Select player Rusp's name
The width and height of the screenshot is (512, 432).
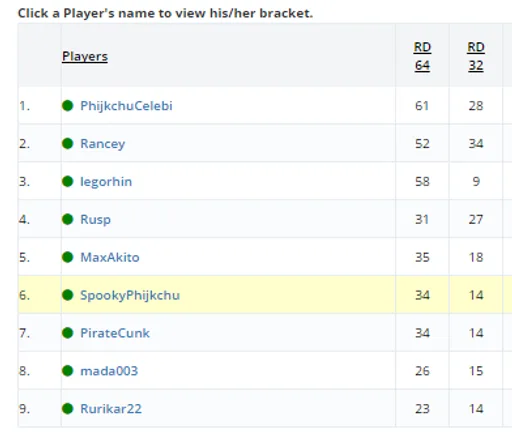coord(95,220)
